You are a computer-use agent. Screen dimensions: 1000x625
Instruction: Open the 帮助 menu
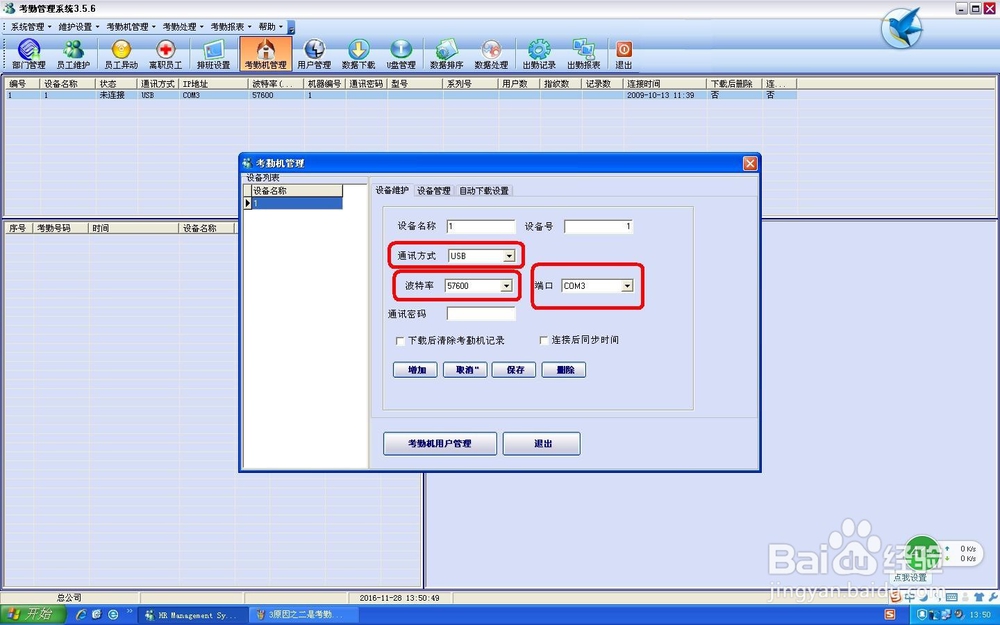(x=270, y=27)
